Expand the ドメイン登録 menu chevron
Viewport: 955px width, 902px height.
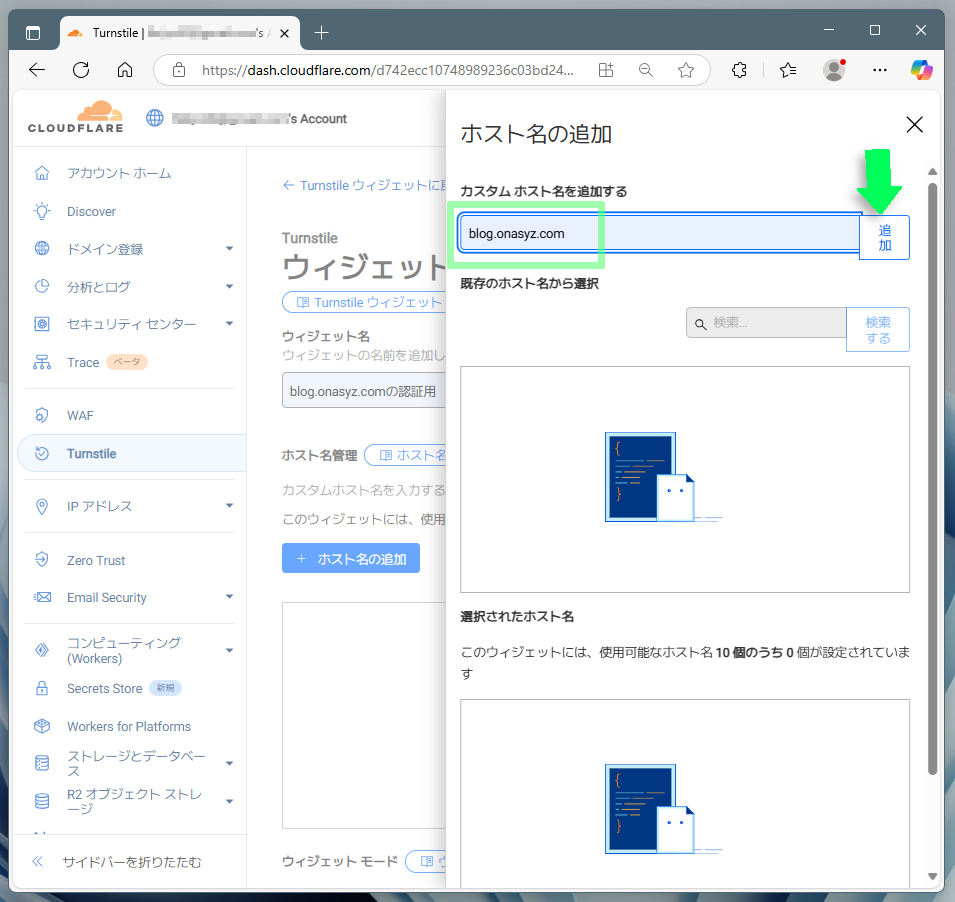click(x=229, y=248)
